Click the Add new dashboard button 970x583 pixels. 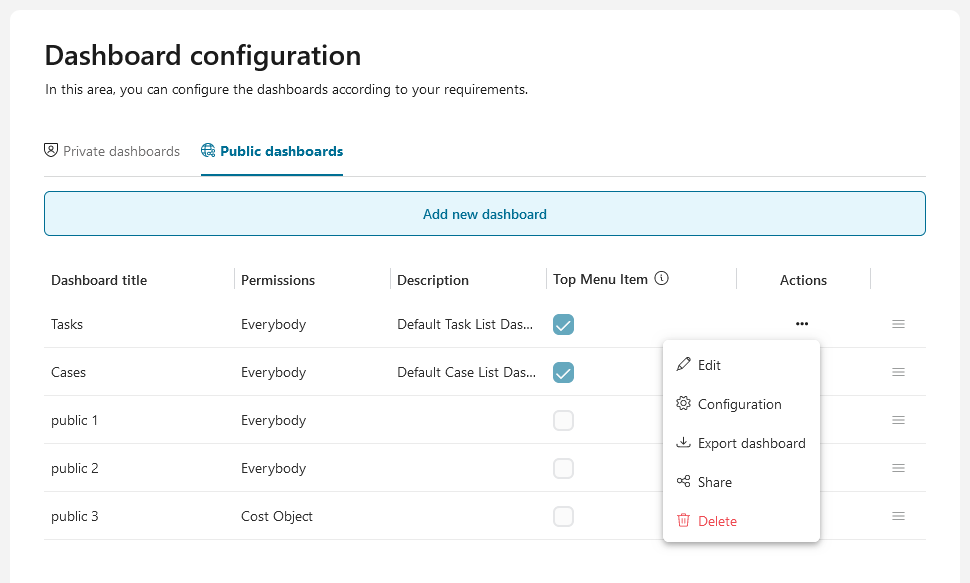(x=484, y=214)
